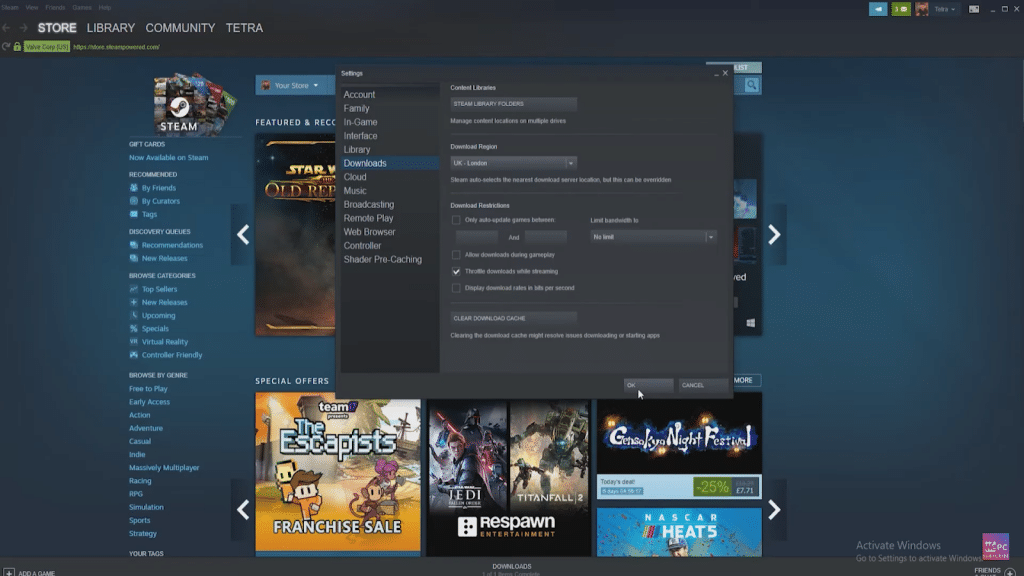Select the Top Sellers star icon

pos(135,289)
